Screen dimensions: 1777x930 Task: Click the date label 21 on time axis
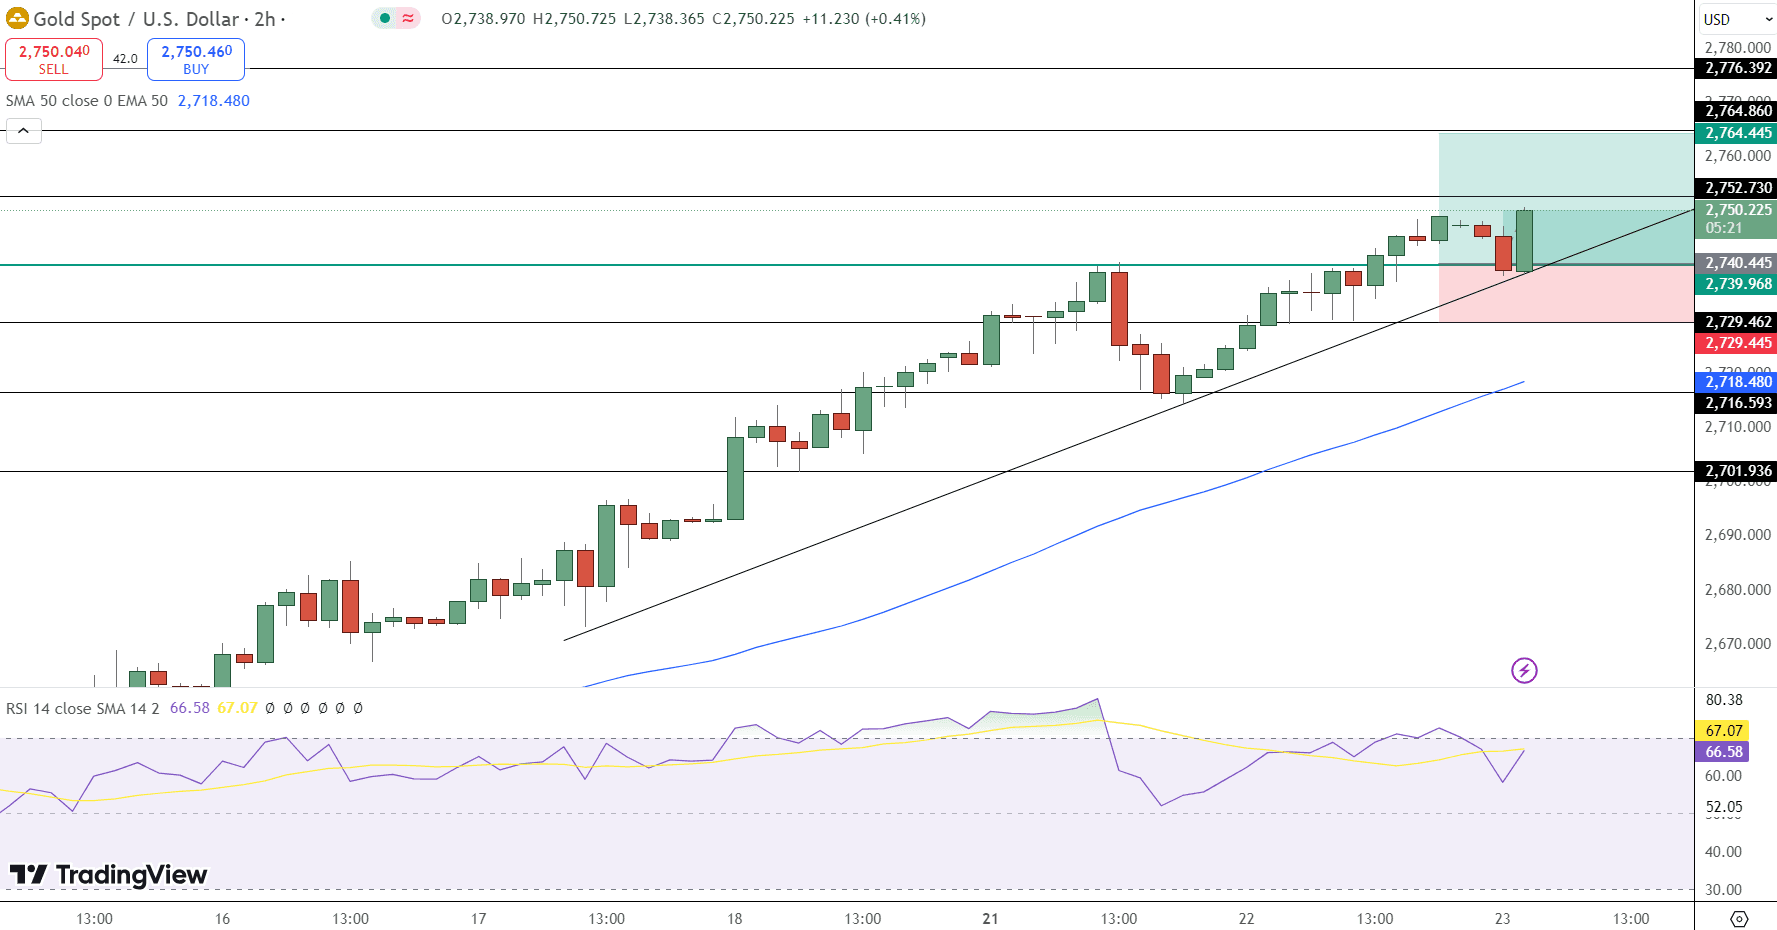tap(990, 919)
